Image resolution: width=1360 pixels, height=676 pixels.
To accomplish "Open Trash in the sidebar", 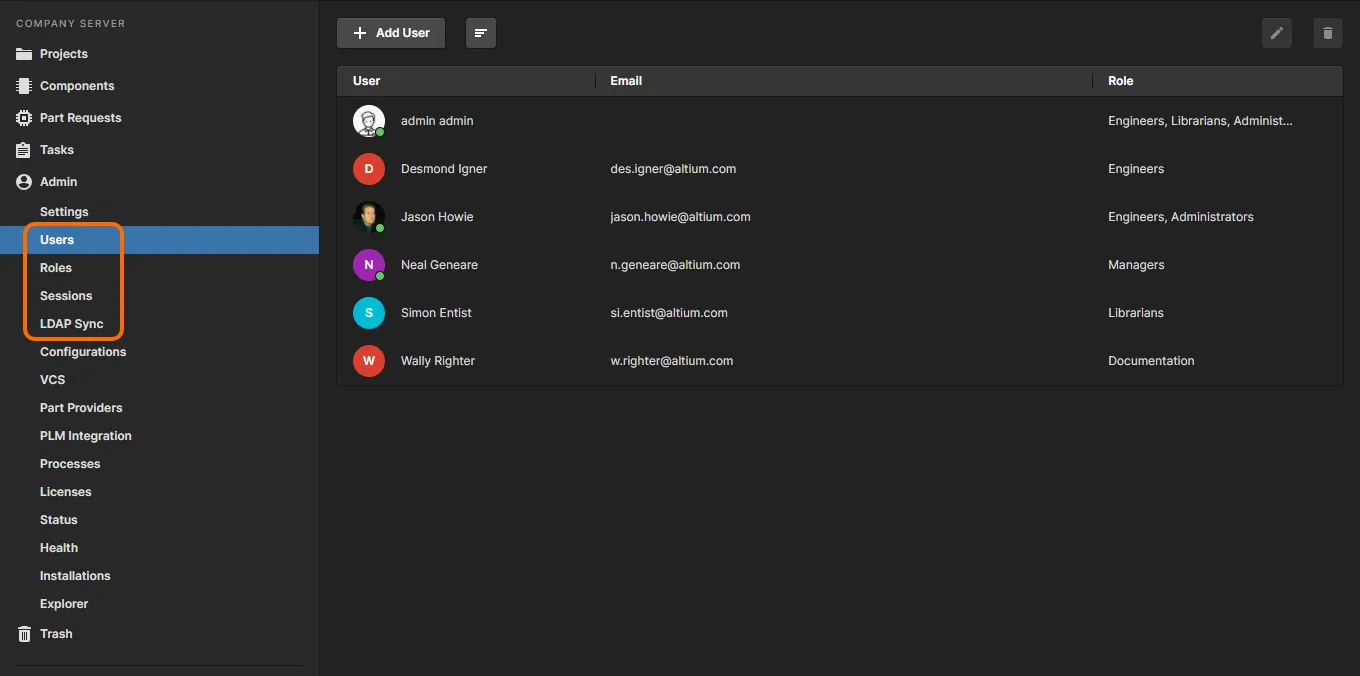I will (56, 634).
